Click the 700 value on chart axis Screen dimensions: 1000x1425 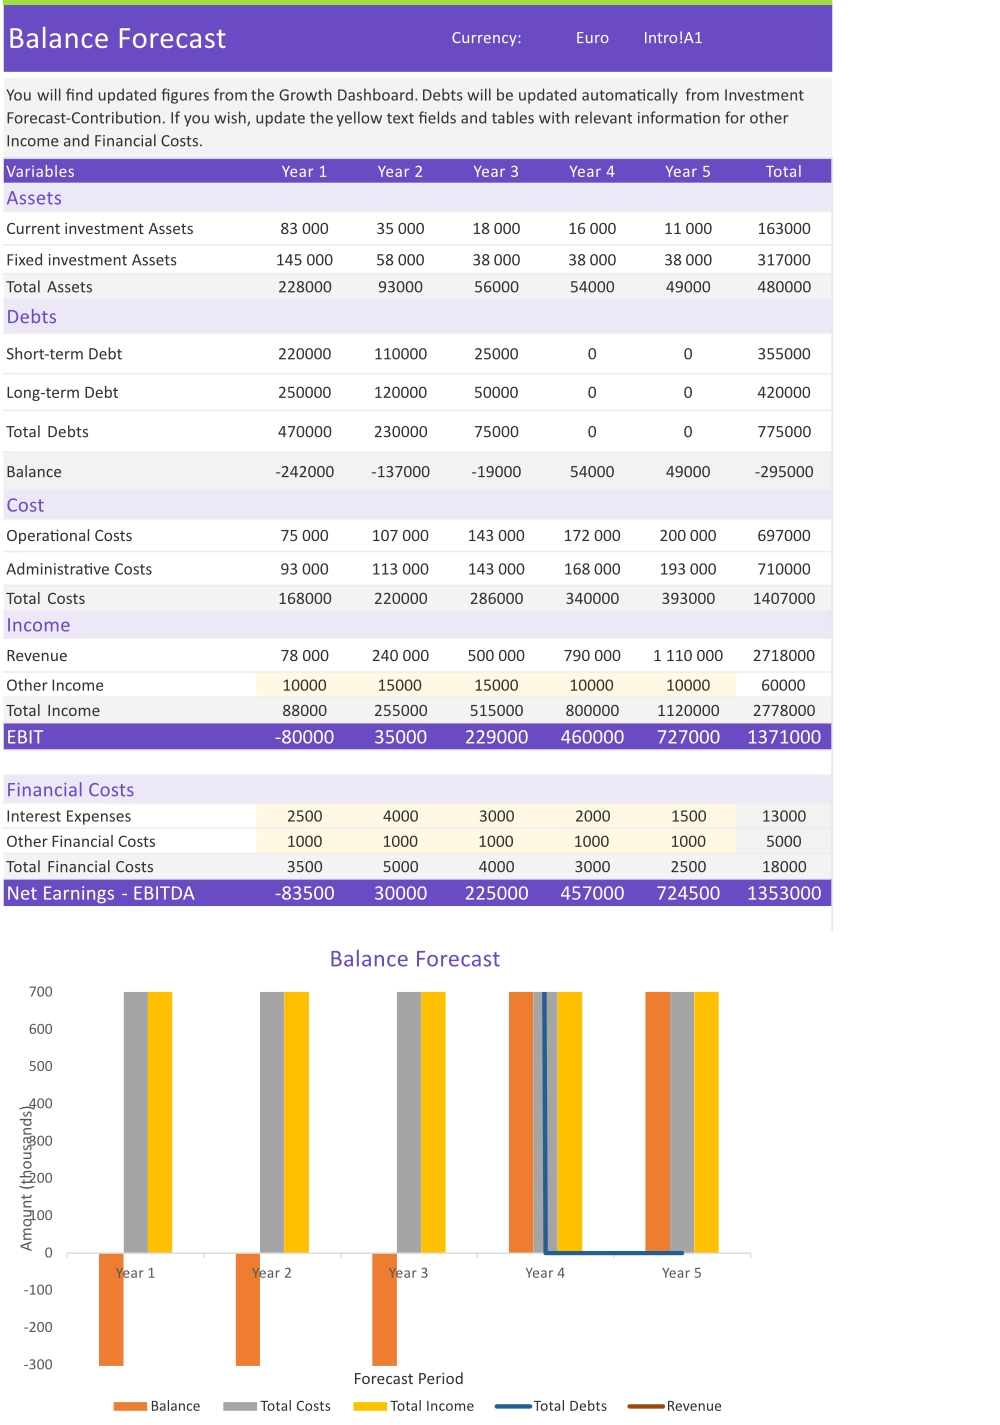pos(41,992)
